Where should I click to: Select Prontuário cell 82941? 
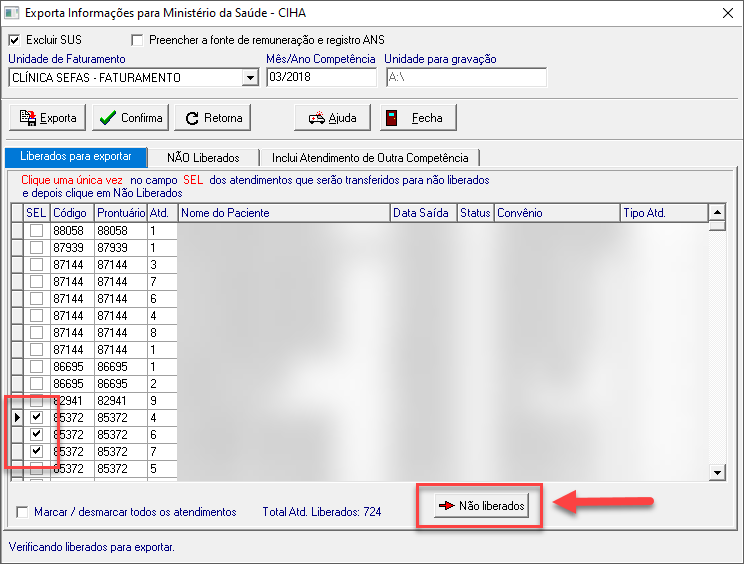(x=121, y=400)
